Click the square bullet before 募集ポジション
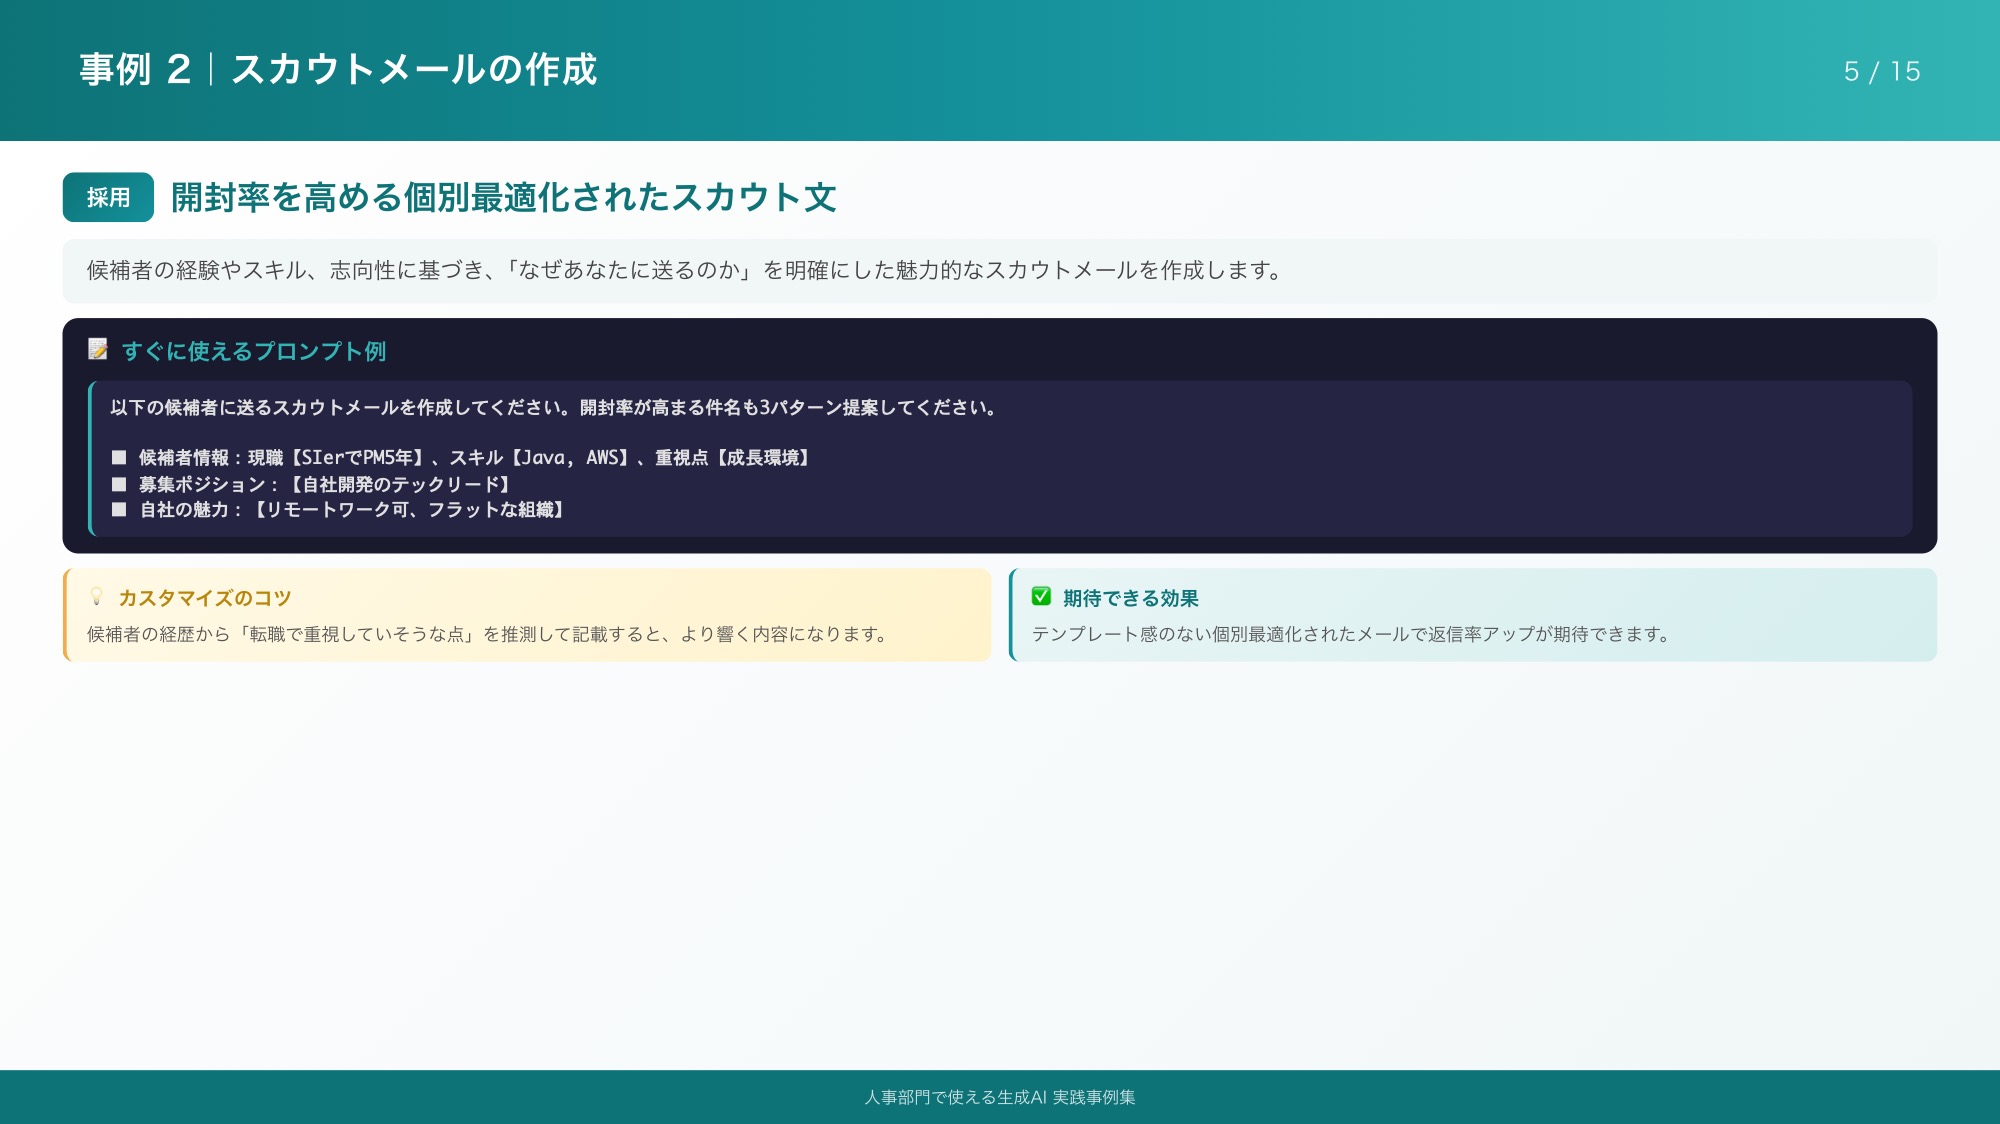The image size is (2000, 1124). pos(119,485)
